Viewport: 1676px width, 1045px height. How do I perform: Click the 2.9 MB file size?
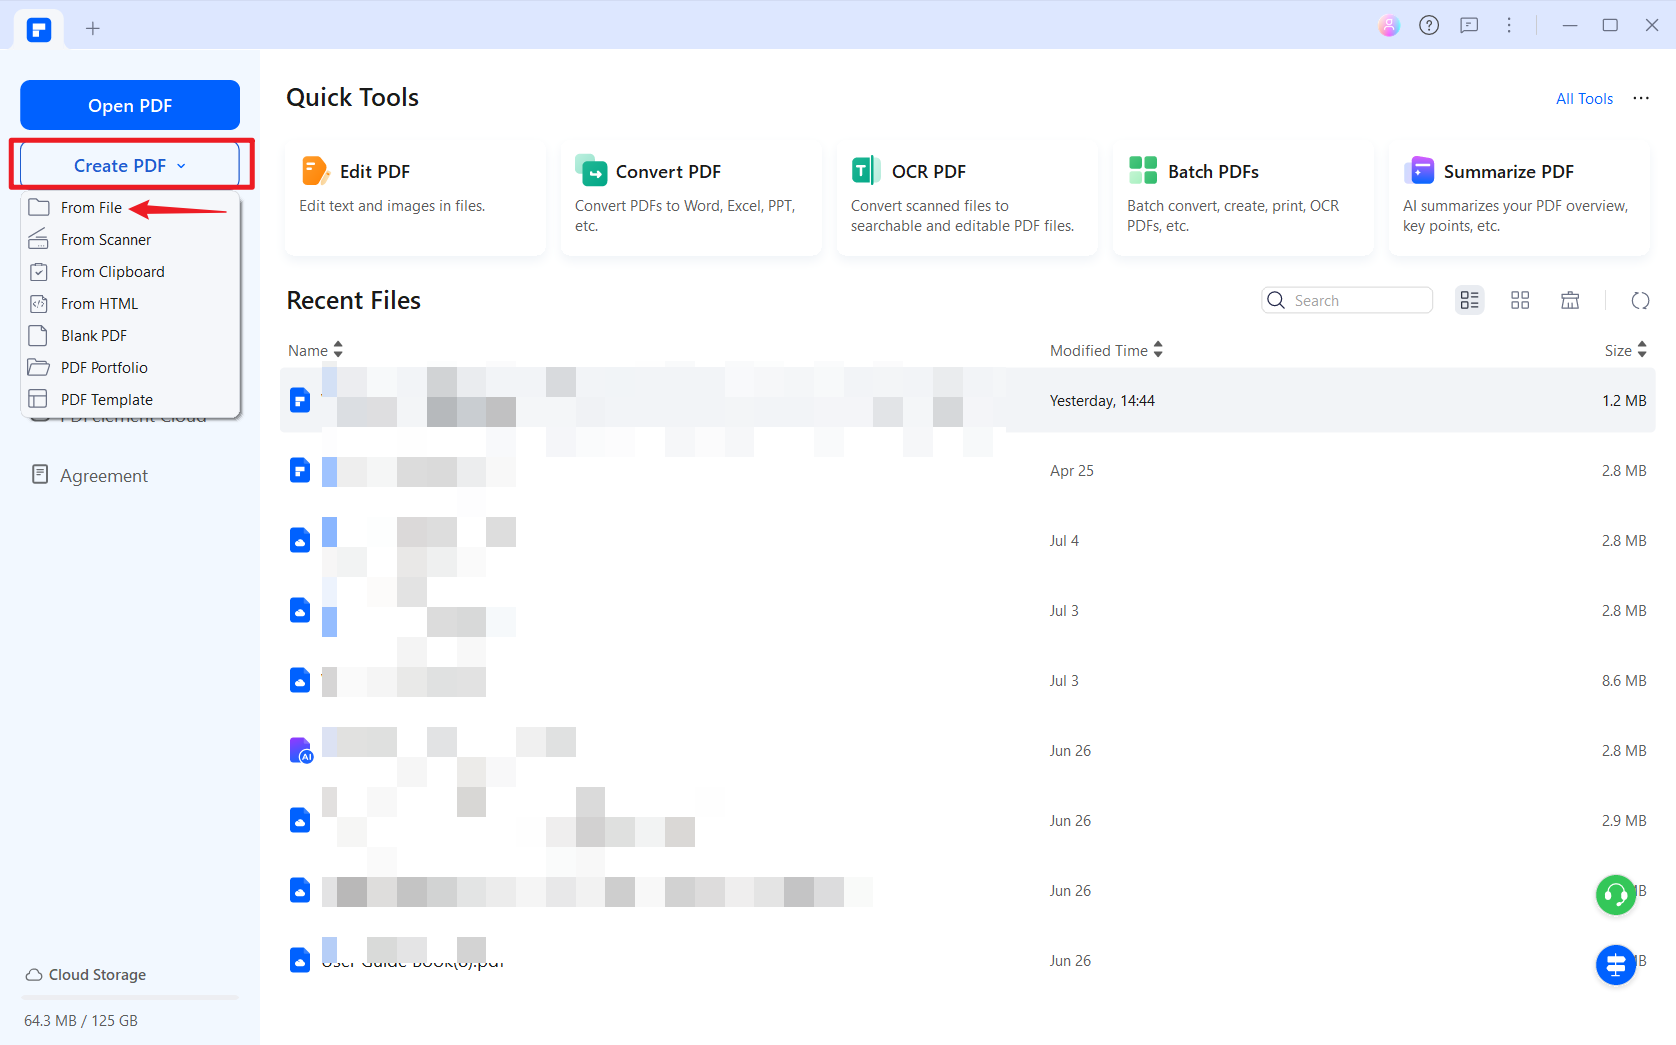point(1624,820)
